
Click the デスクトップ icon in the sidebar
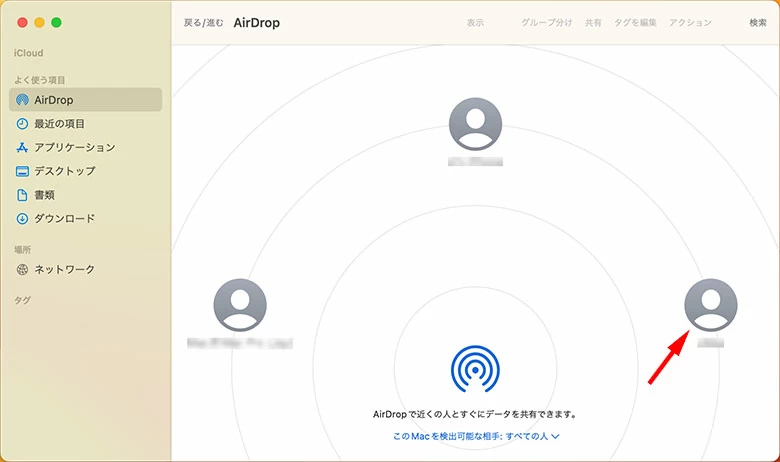[23, 171]
